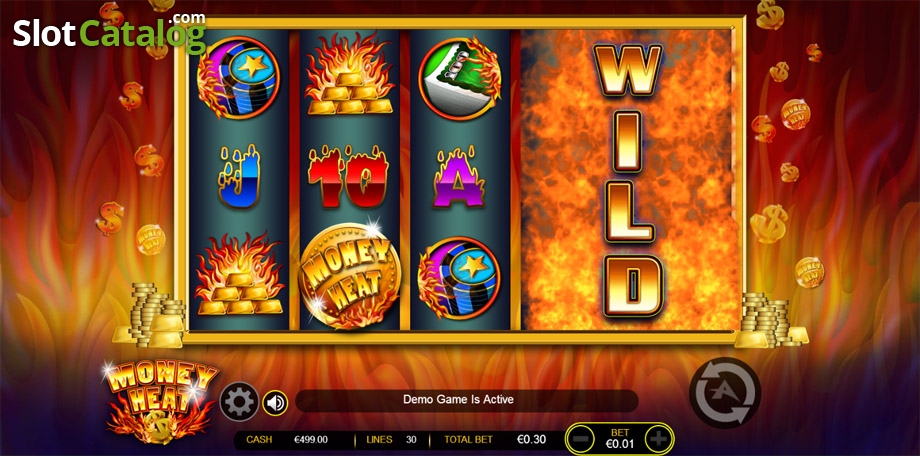Decrease bet with the minus button

click(x=581, y=440)
